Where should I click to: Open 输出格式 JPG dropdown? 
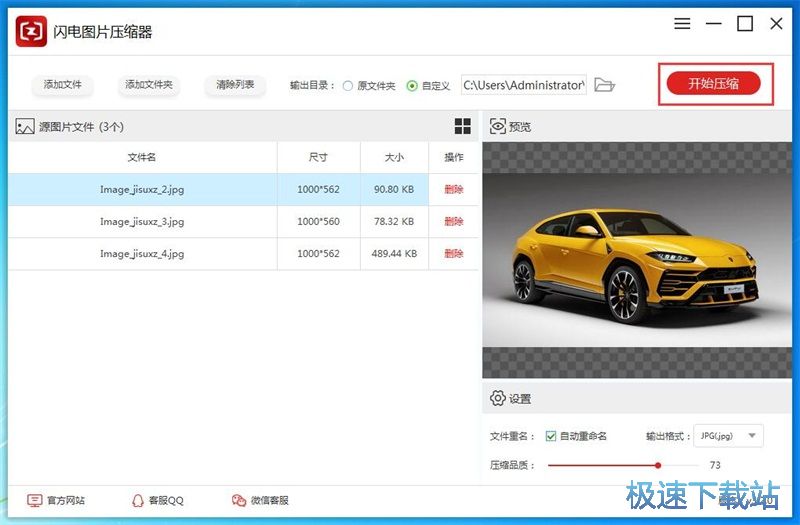(x=728, y=436)
